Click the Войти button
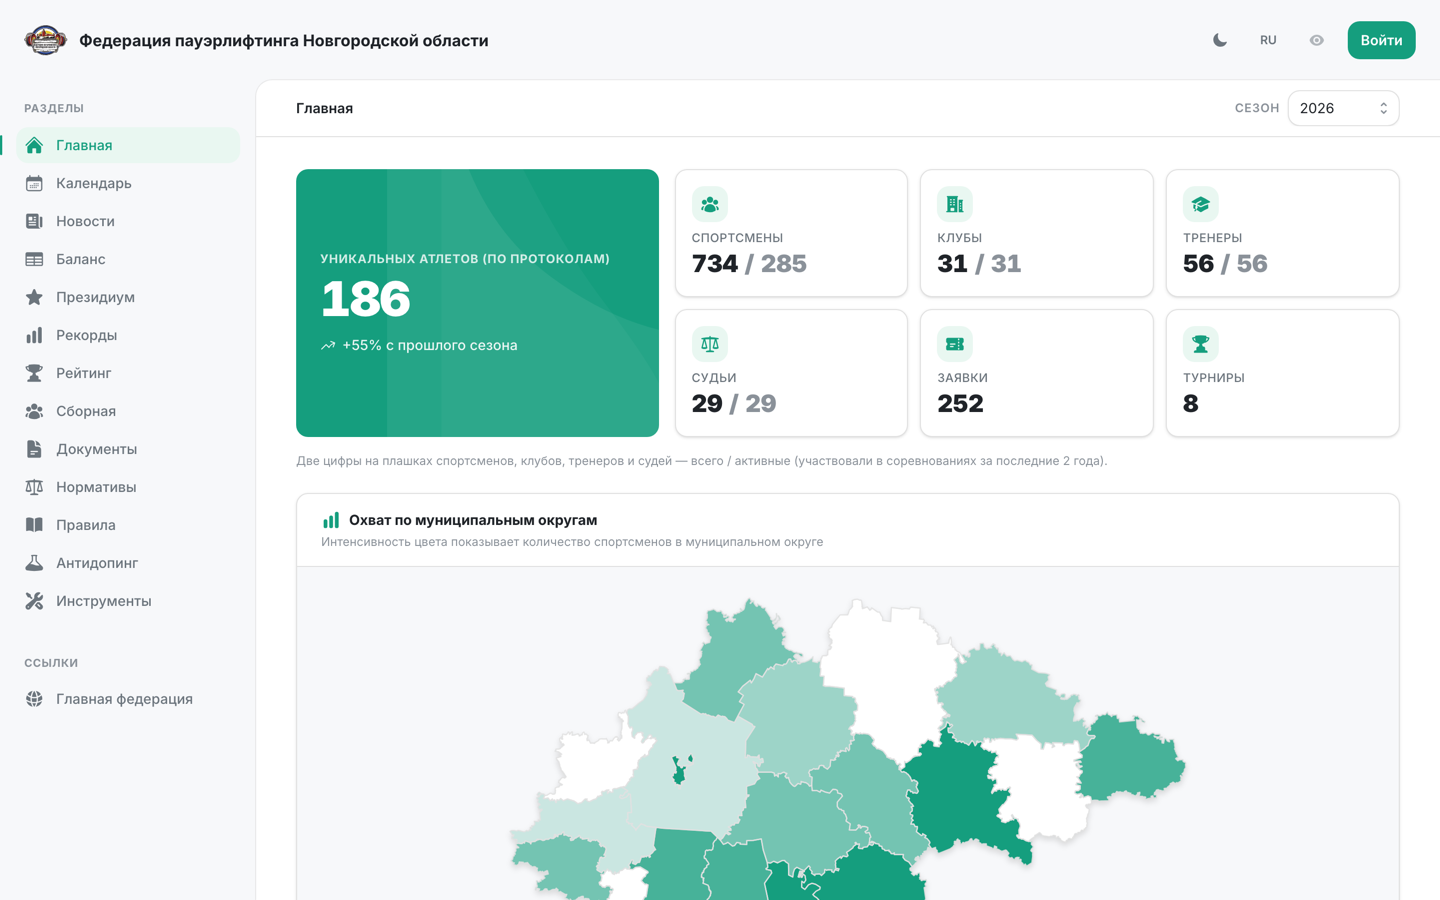 pos(1381,40)
